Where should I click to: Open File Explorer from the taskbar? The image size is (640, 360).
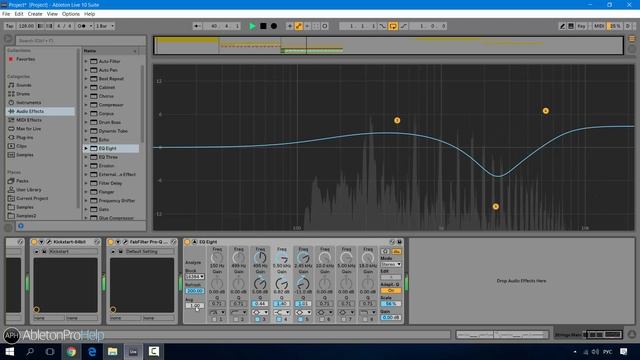[x=113, y=351]
